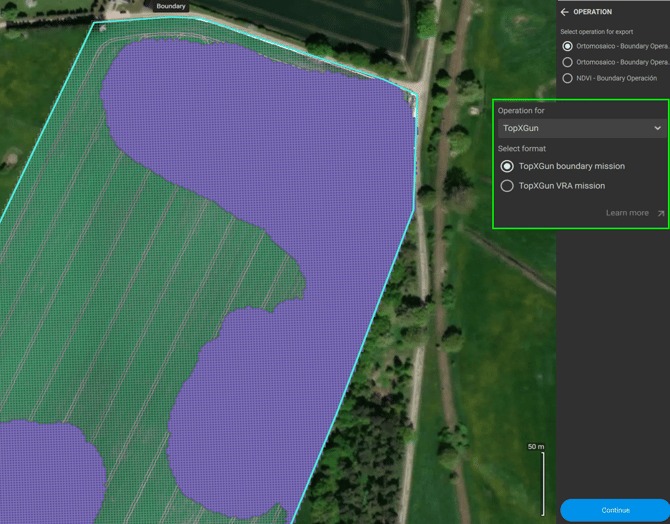Select TopXGun boundary mission format
The height and width of the screenshot is (524, 670).
(x=507, y=166)
